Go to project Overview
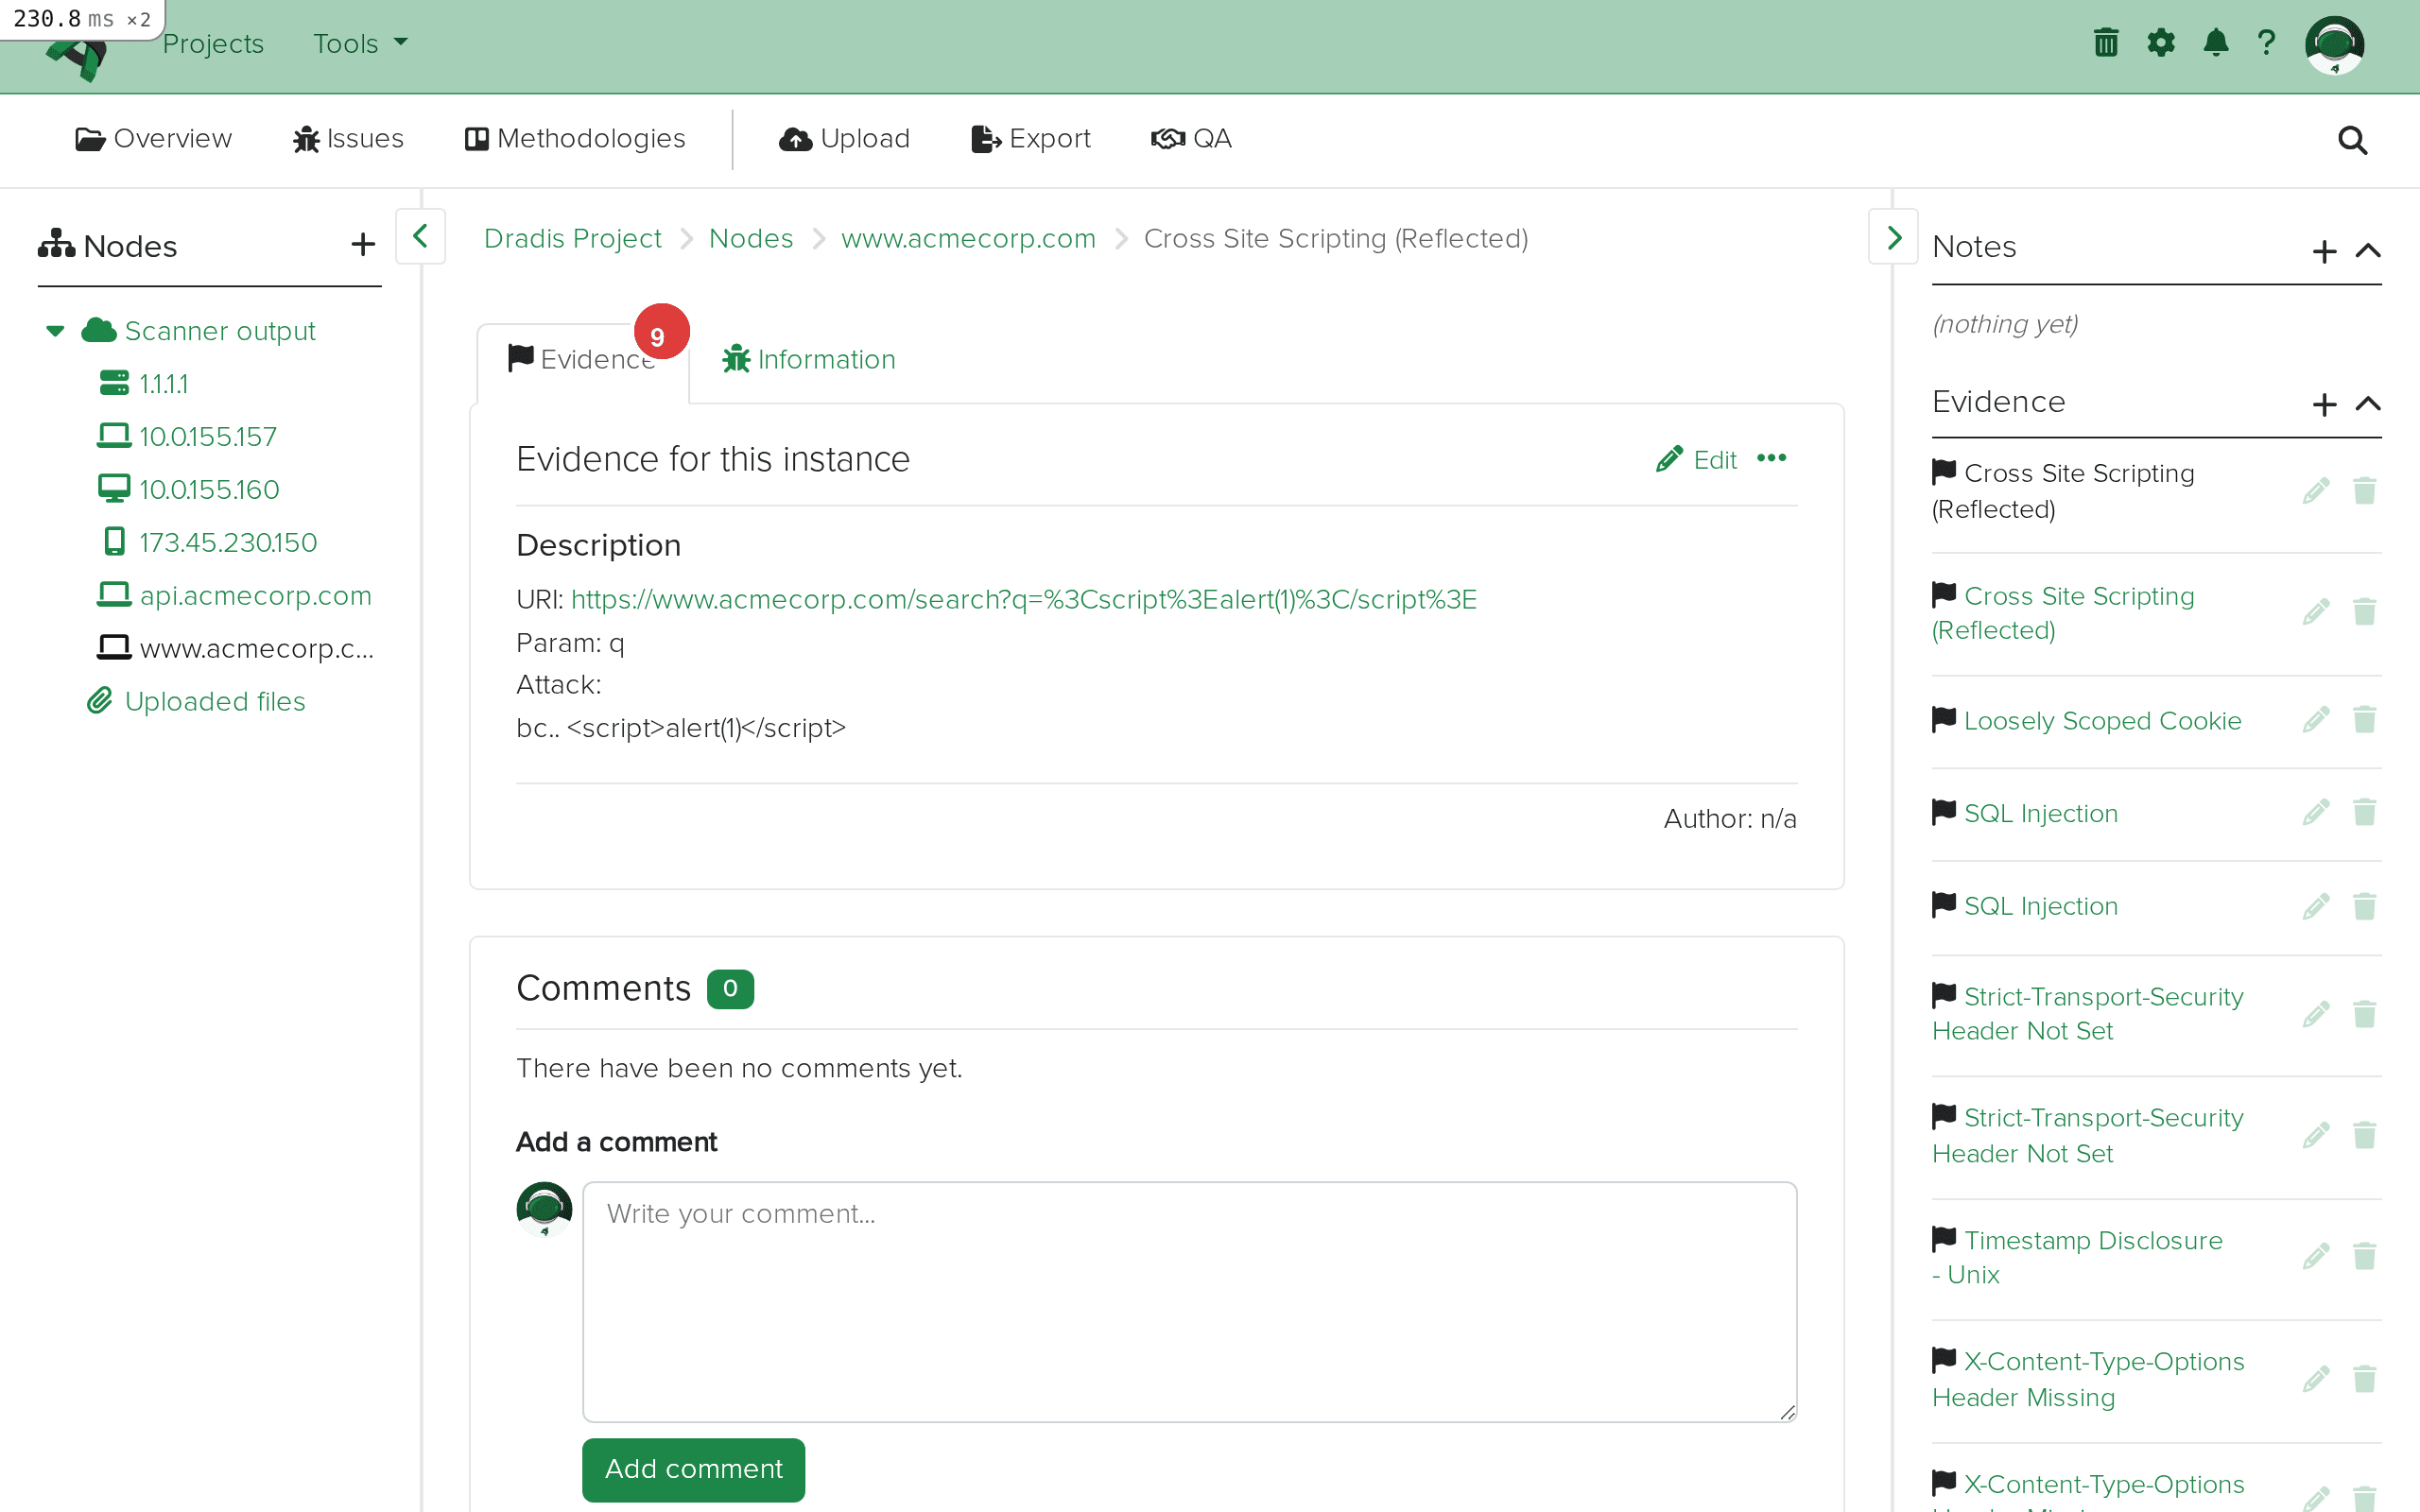 tap(152, 138)
